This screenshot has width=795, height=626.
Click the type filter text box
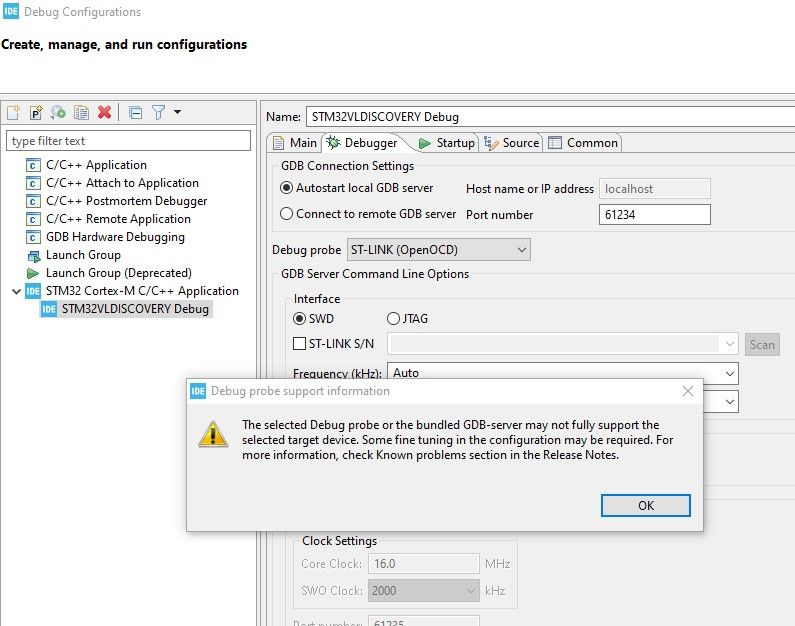tap(128, 140)
